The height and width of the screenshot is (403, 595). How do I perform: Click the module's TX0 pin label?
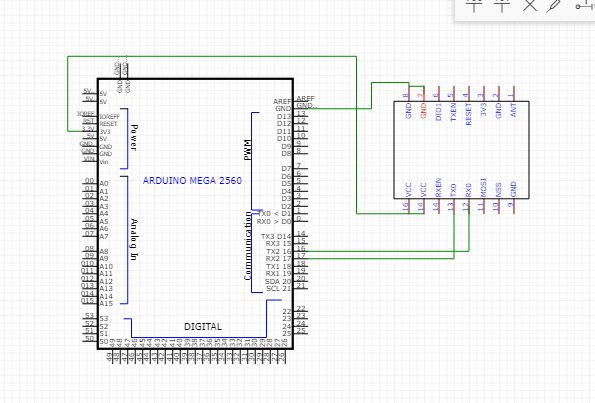coord(453,190)
